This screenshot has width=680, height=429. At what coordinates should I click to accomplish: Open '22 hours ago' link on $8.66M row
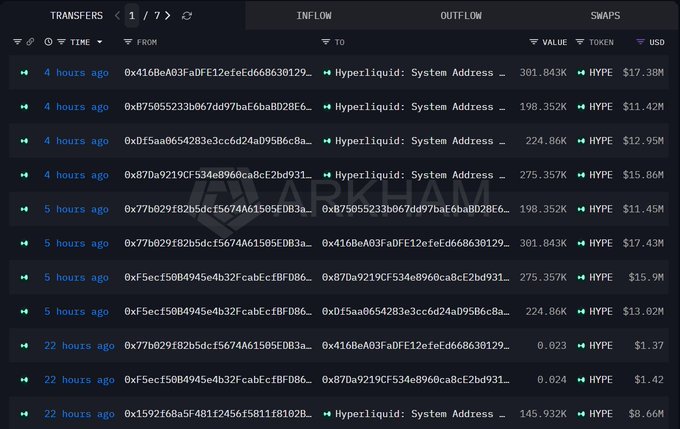tap(79, 414)
